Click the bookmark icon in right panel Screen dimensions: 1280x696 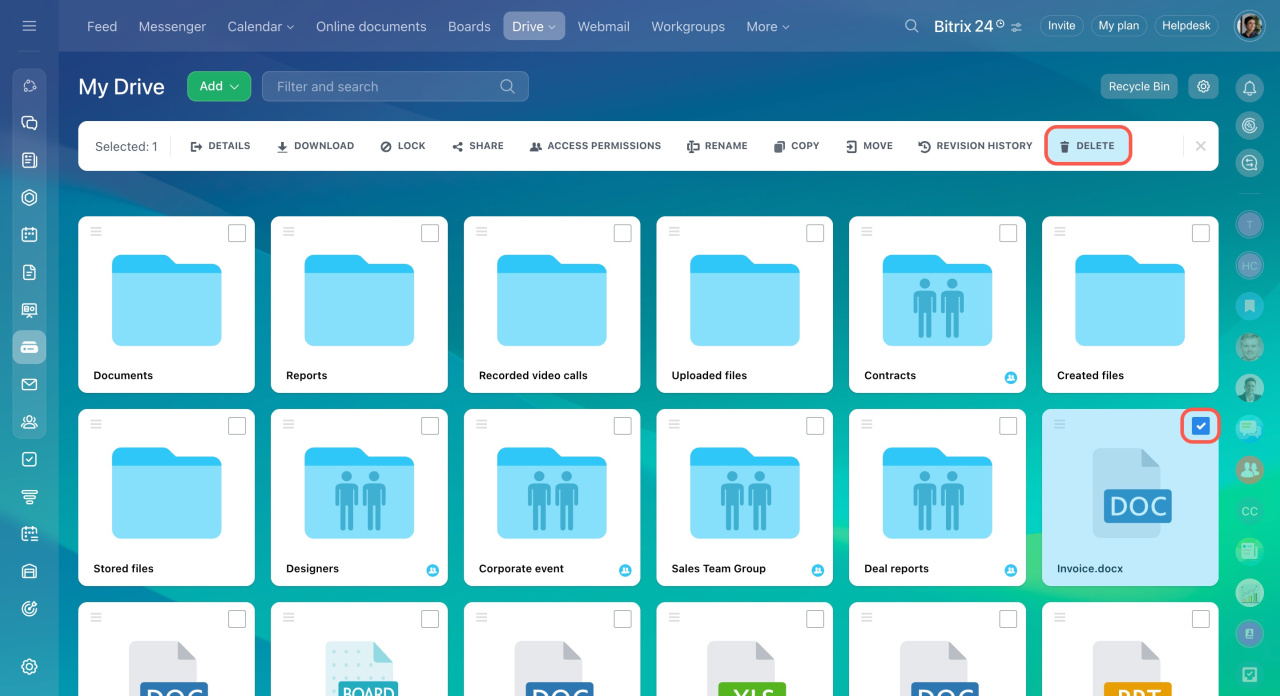pyautogui.click(x=1249, y=304)
